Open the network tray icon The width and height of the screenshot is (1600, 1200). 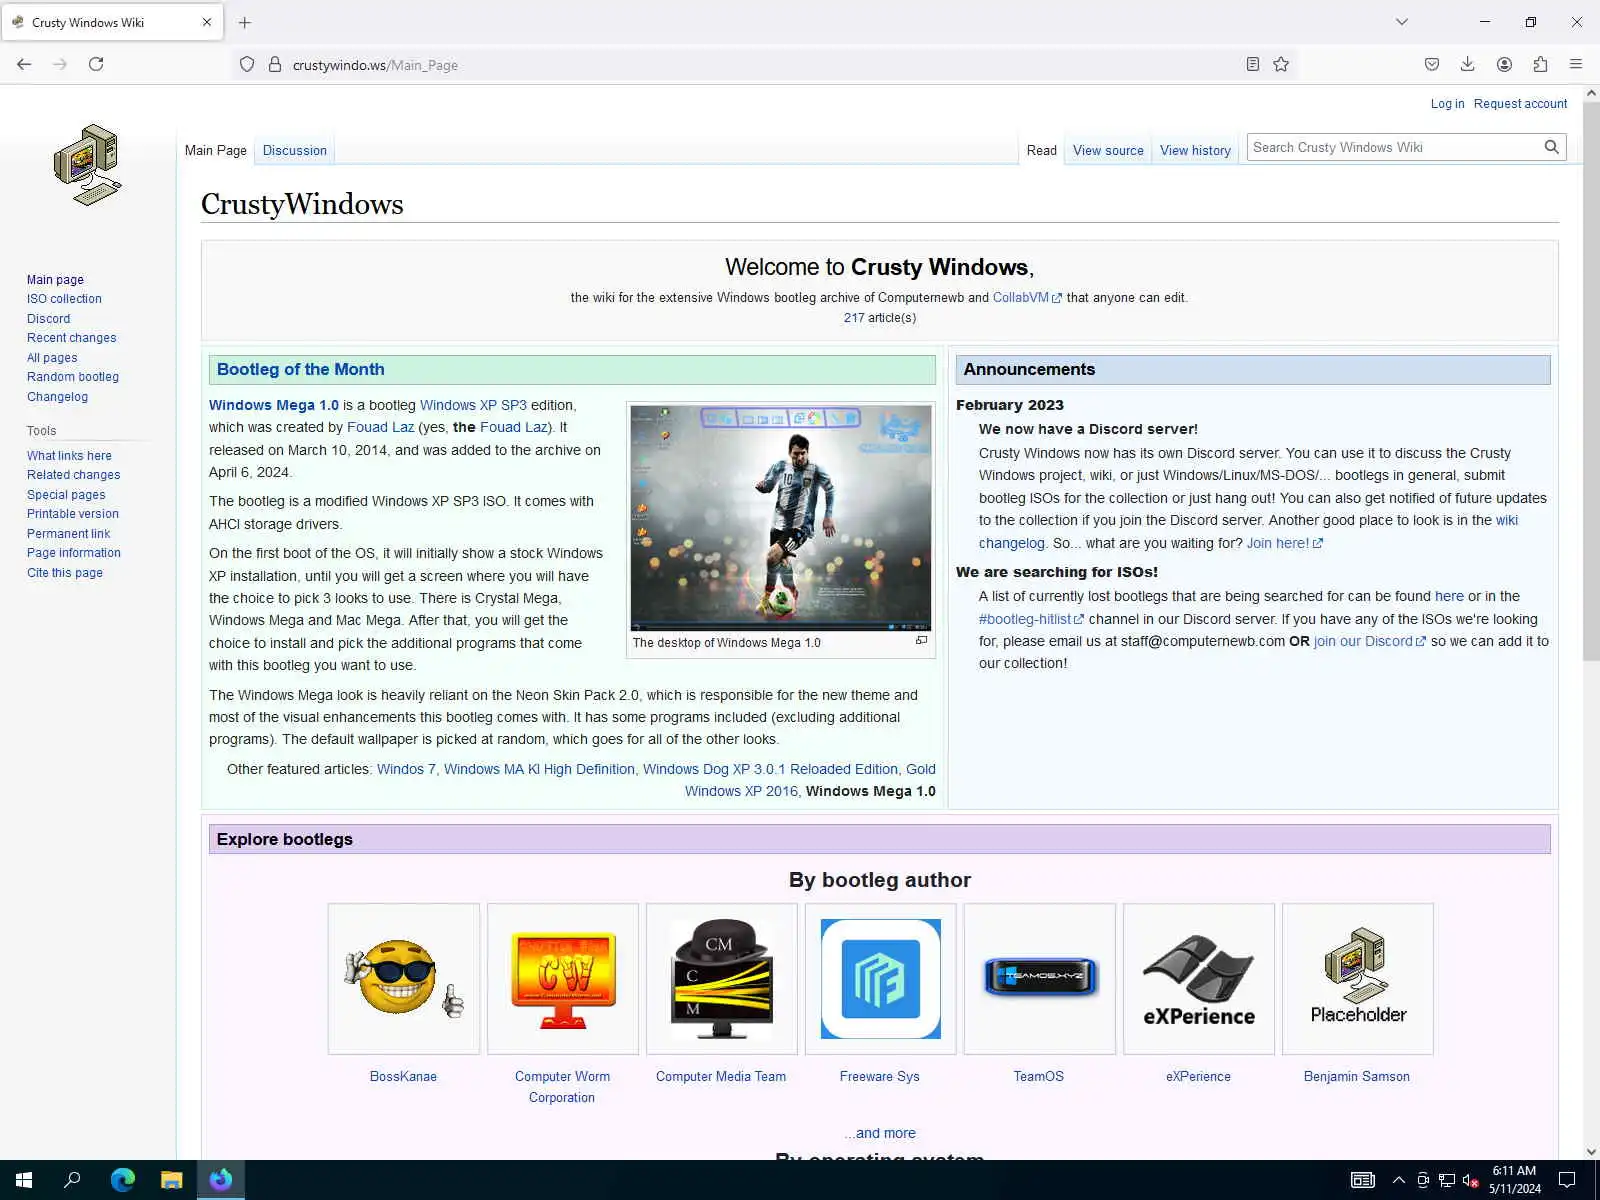coord(1446,1180)
